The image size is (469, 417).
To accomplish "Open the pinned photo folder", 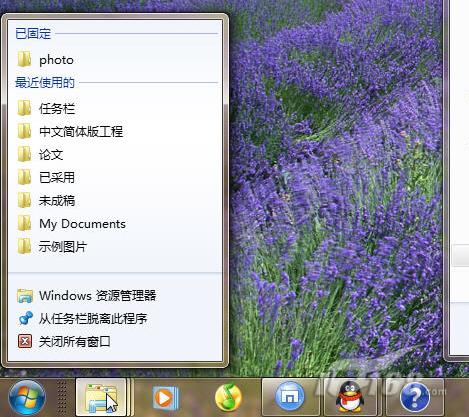I will [115, 60].
